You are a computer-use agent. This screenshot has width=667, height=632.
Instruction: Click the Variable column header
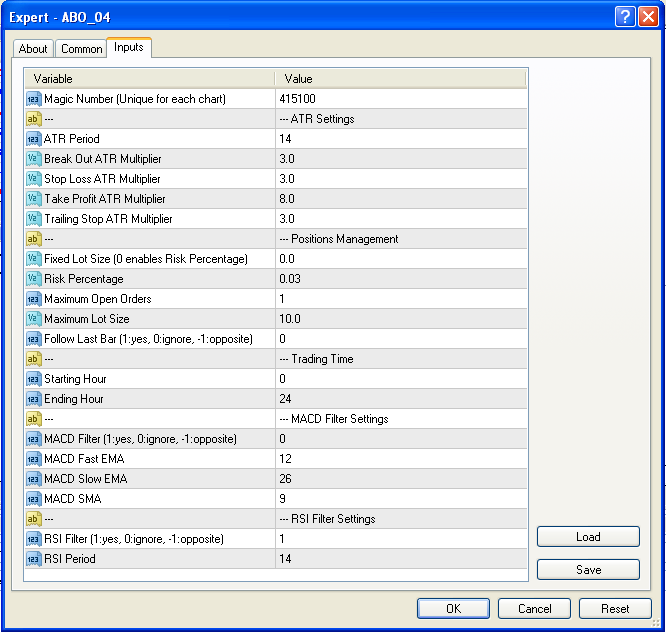(x=150, y=79)
